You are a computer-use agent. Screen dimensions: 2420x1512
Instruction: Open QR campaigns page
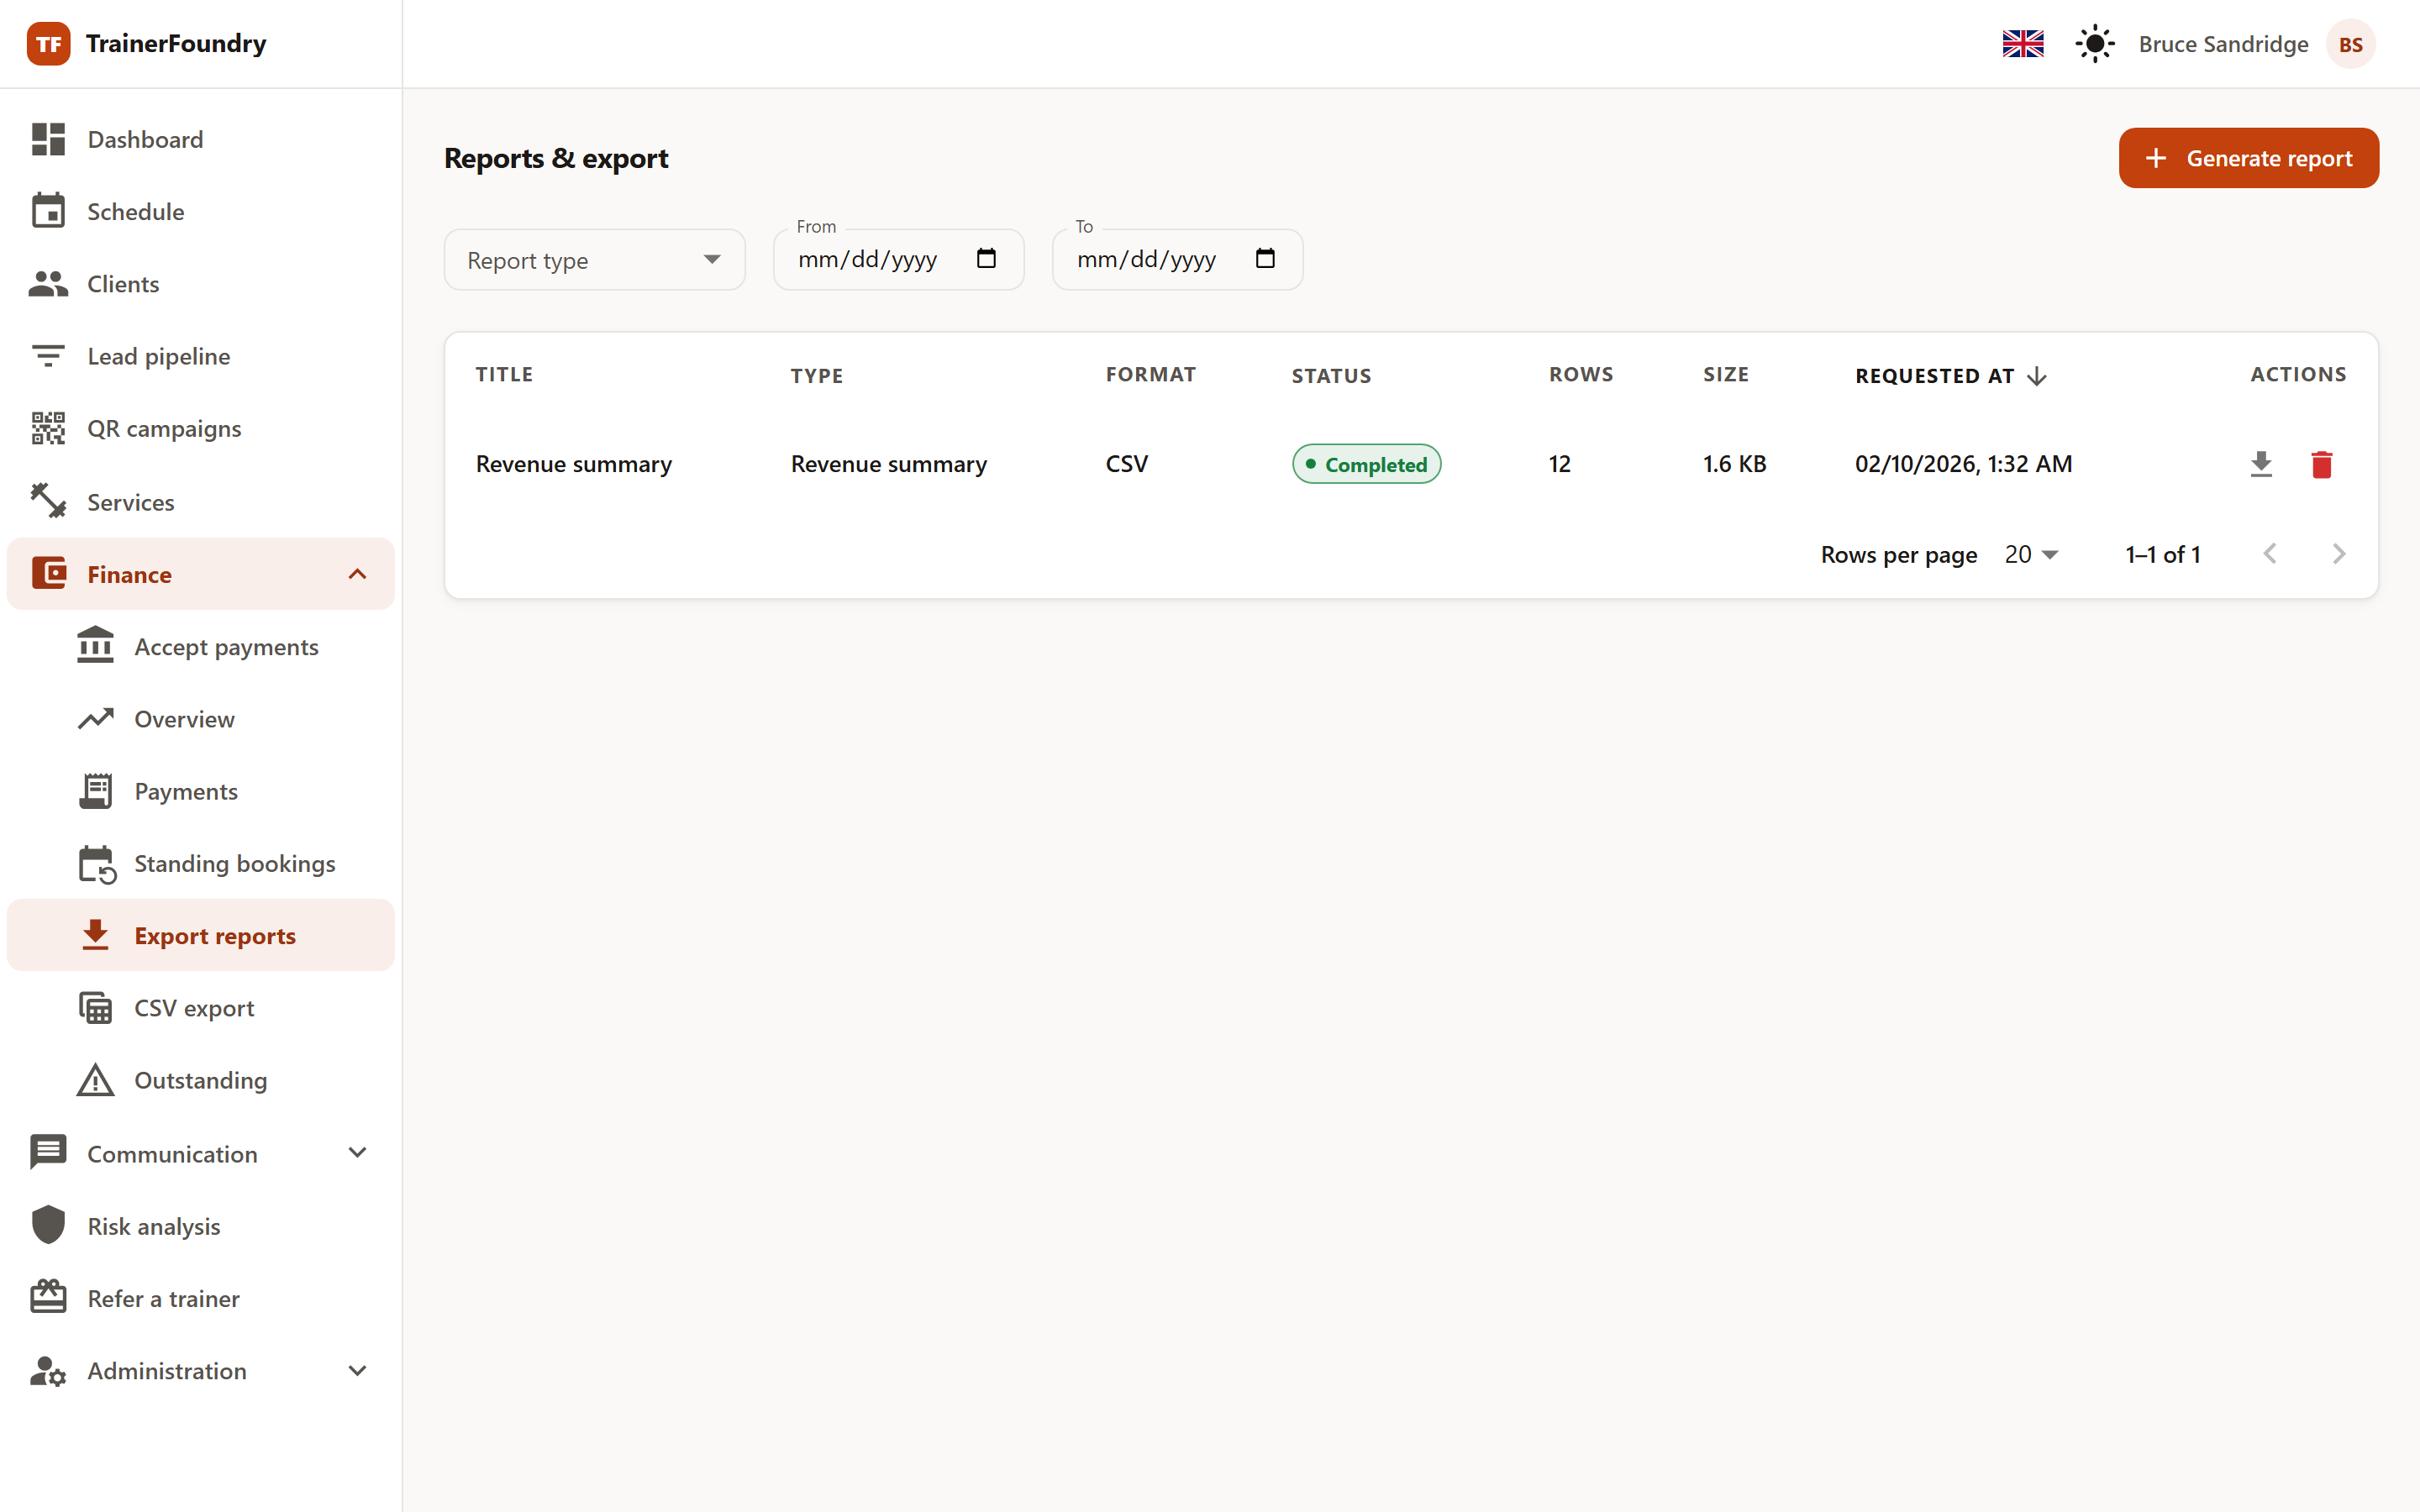[x=201, y=429]
